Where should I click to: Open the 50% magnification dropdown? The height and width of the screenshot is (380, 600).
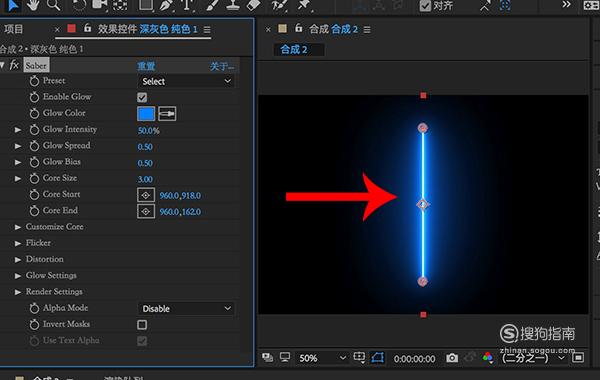pos(323,358)
